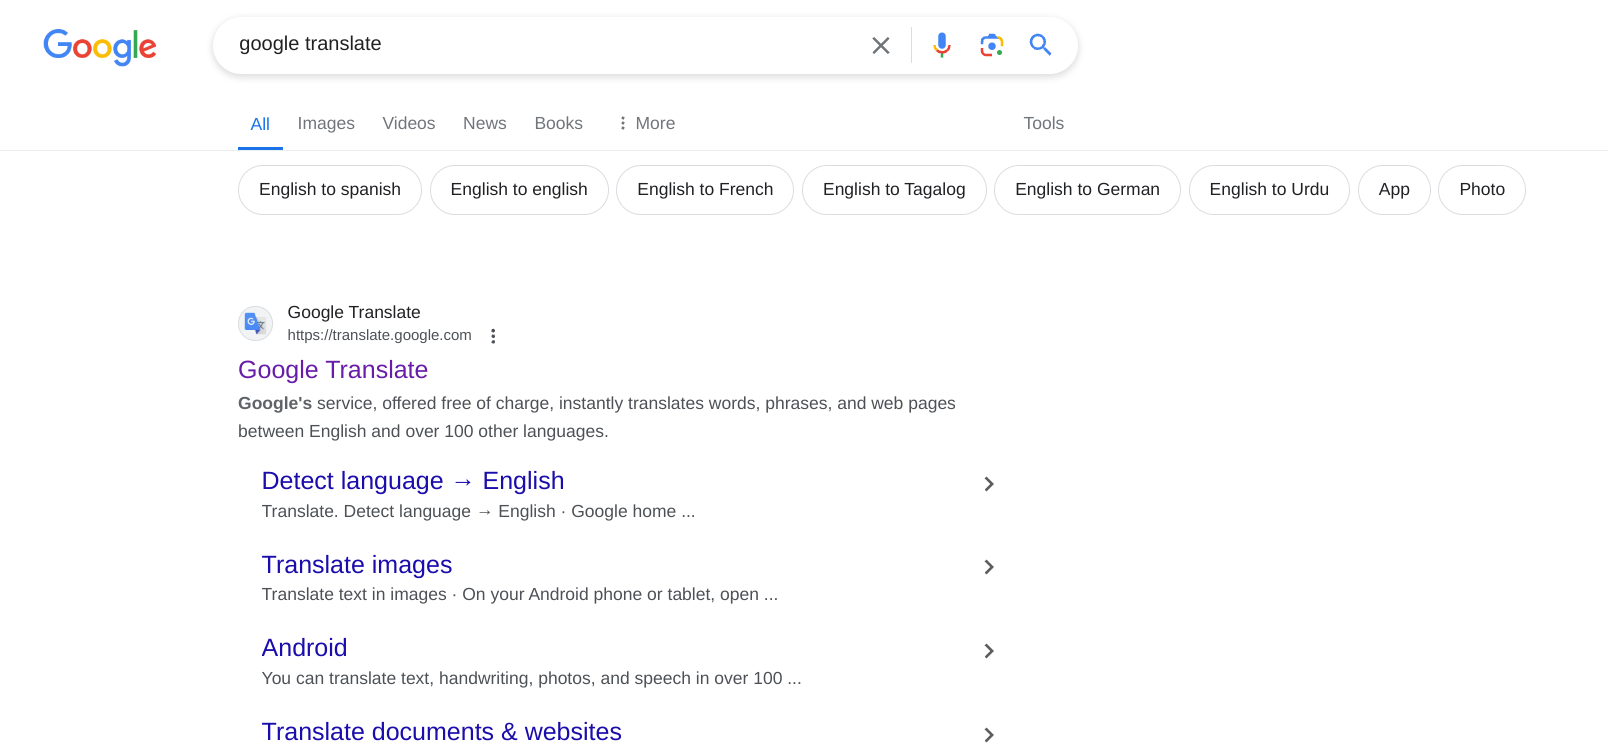Screen dimensions: 1608x750
Task: Expand the Android sitelink chevron
Action: [x=989, y=651]
